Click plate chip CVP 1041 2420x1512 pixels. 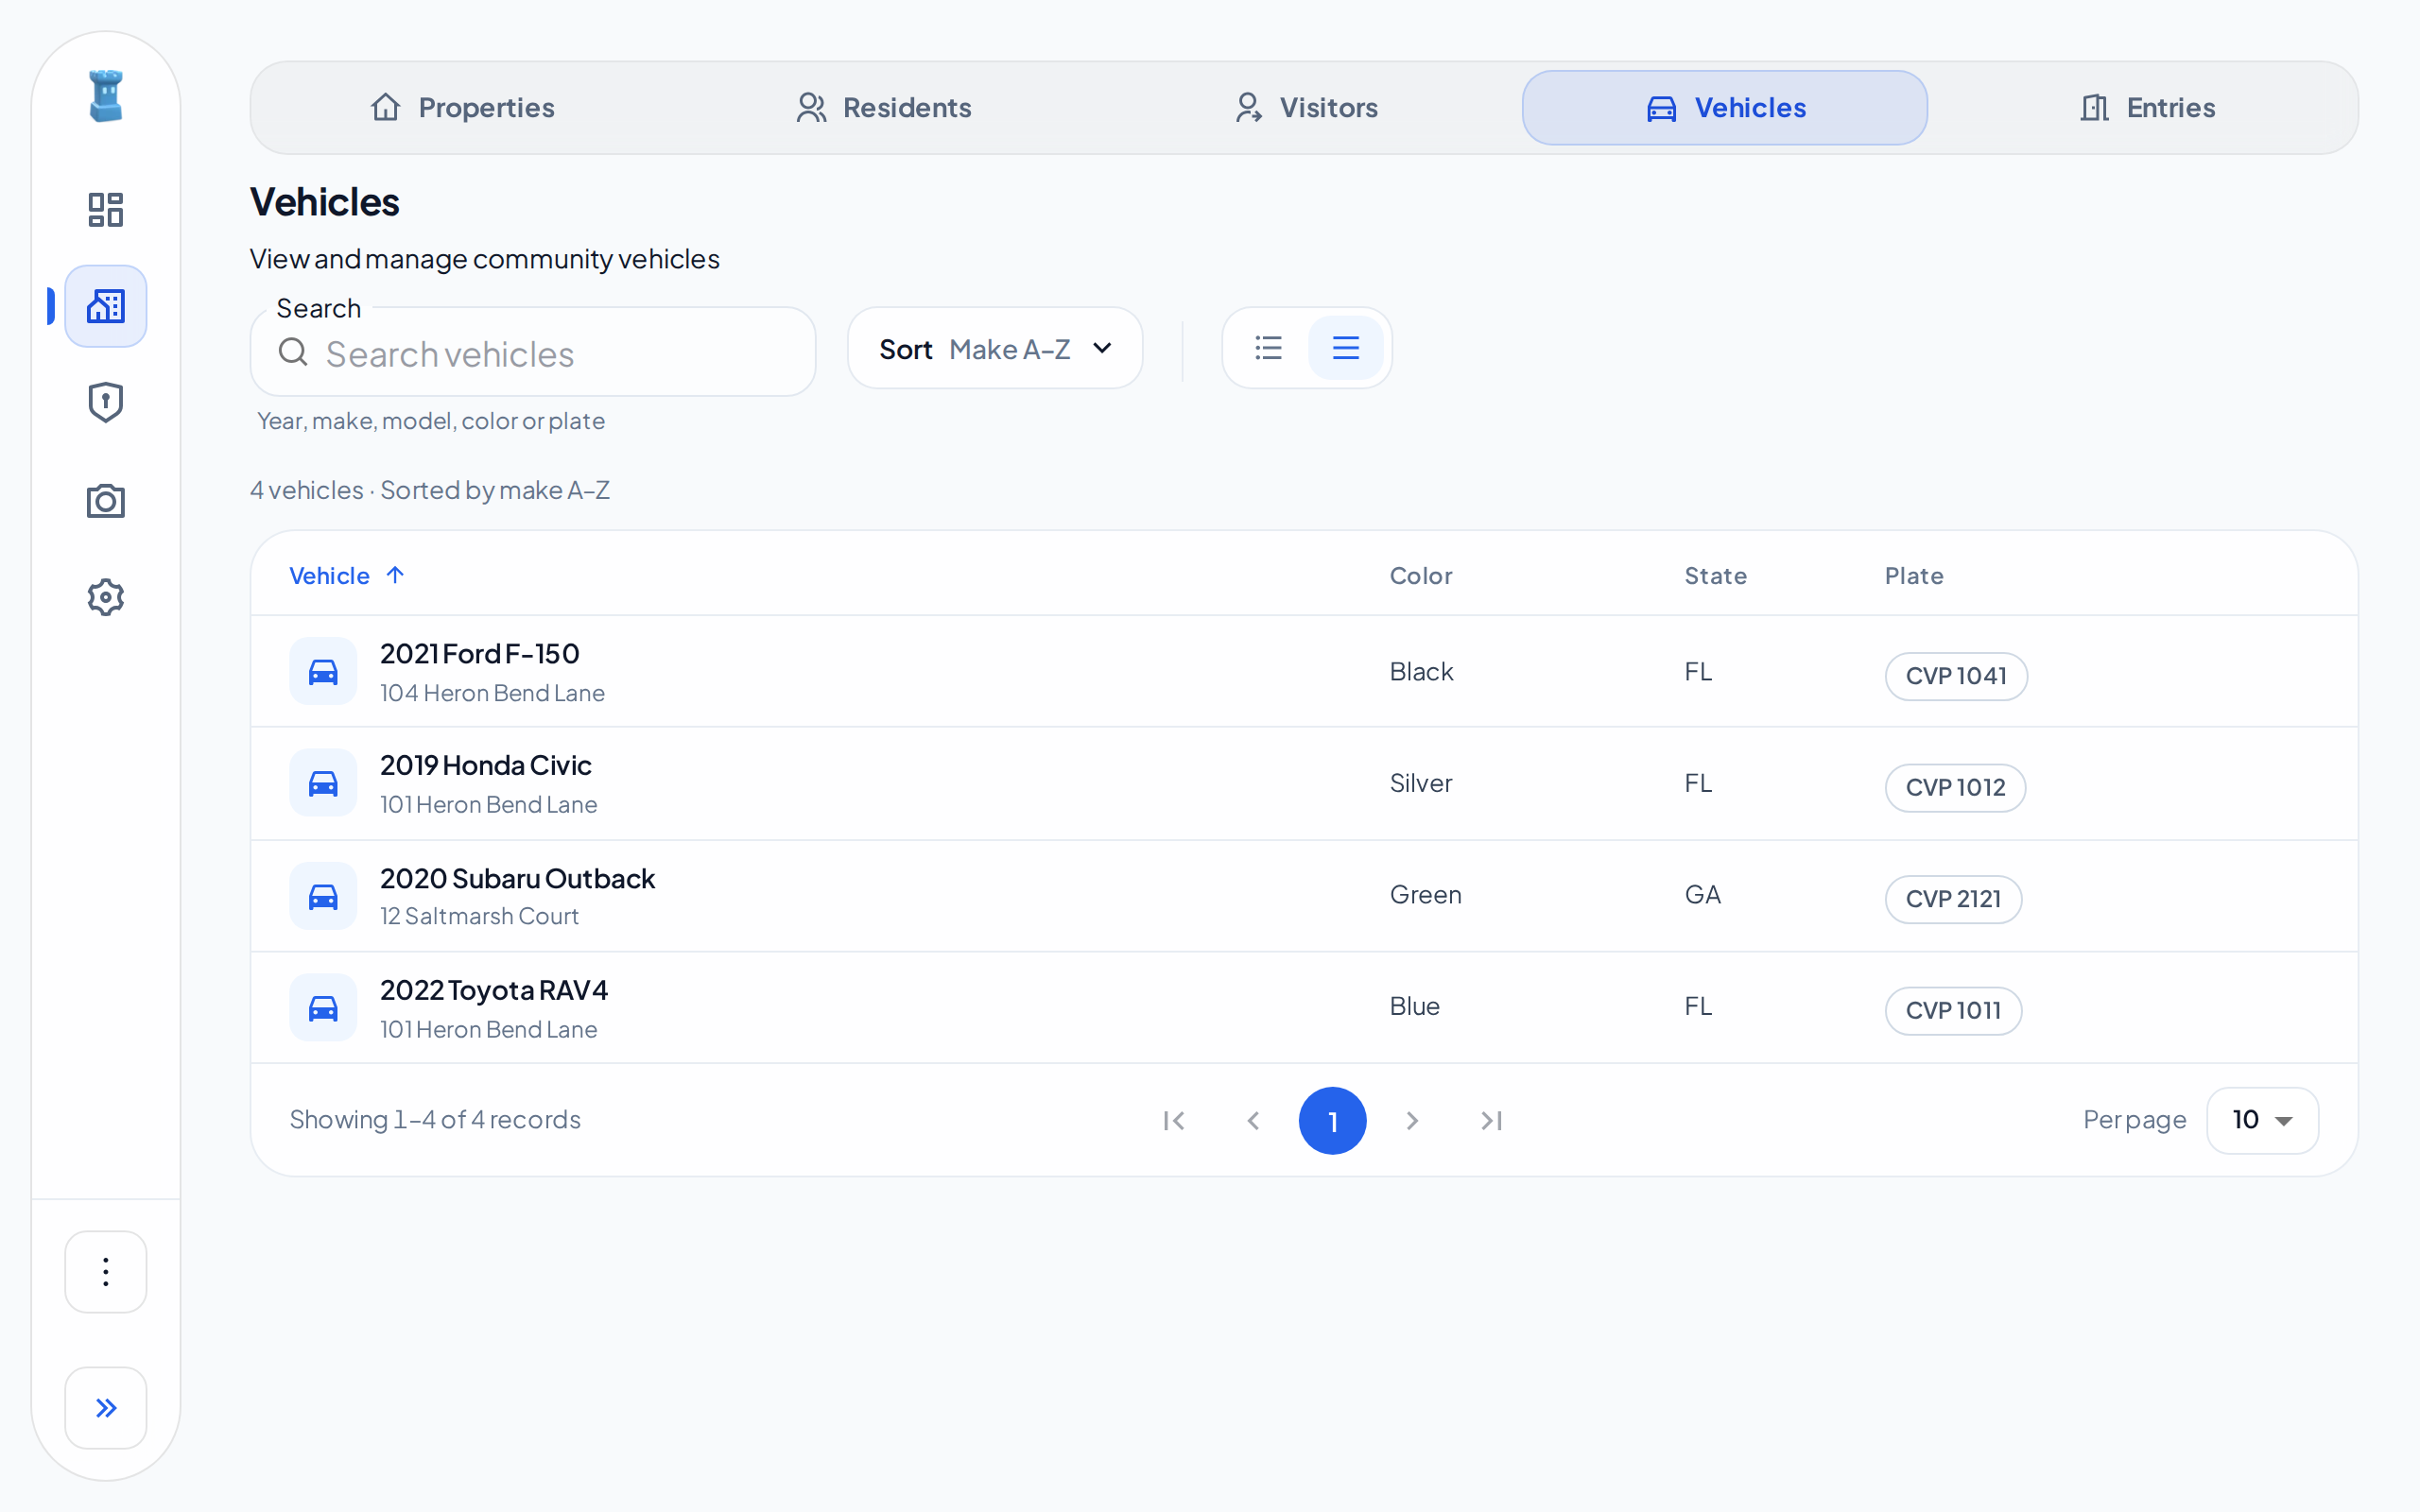[x=1956, y=676]
